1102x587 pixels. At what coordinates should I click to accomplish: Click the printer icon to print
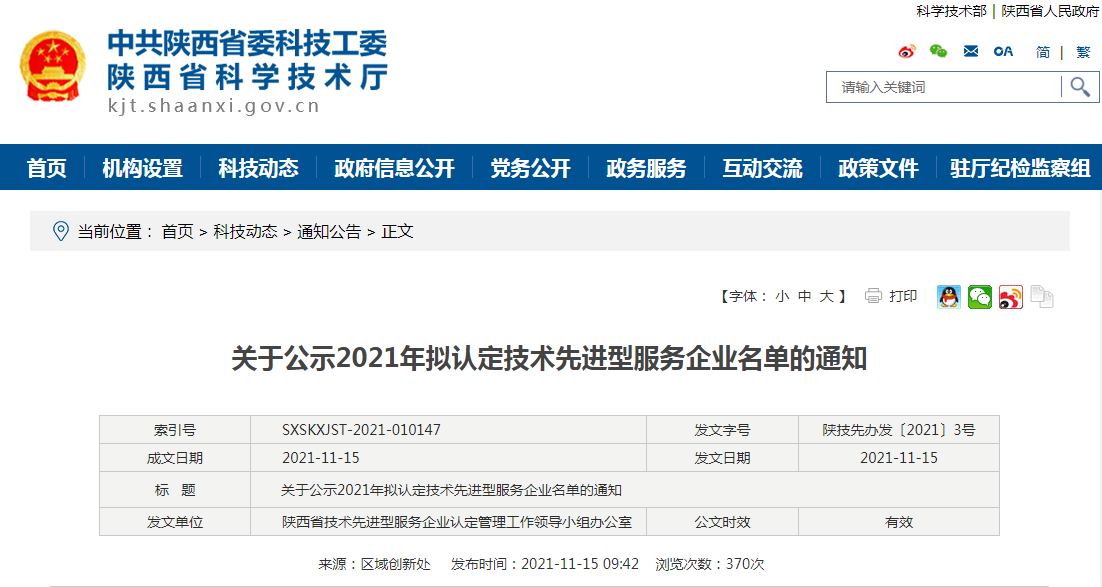[x=873, y=296]
